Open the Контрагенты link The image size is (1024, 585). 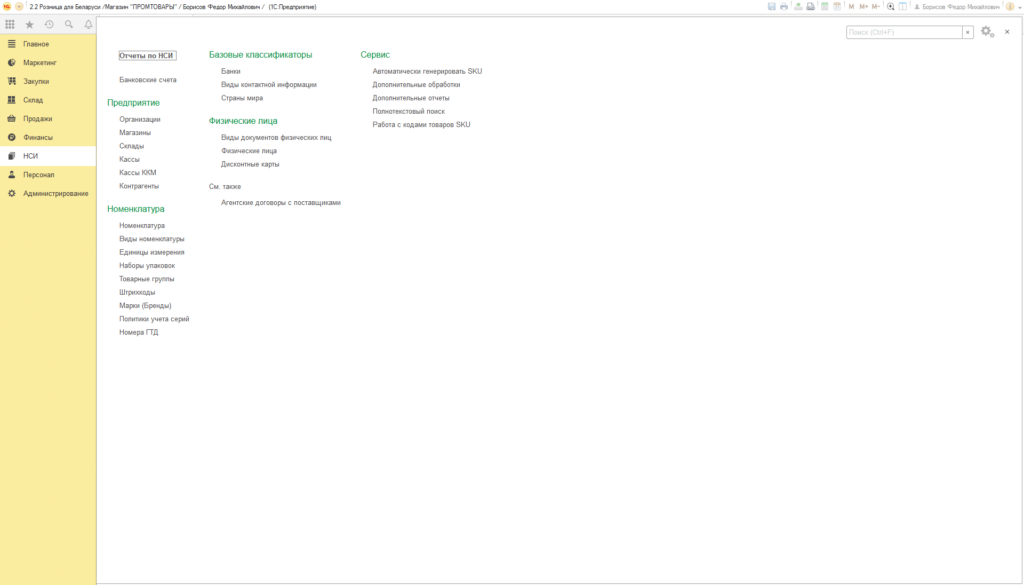139,186
